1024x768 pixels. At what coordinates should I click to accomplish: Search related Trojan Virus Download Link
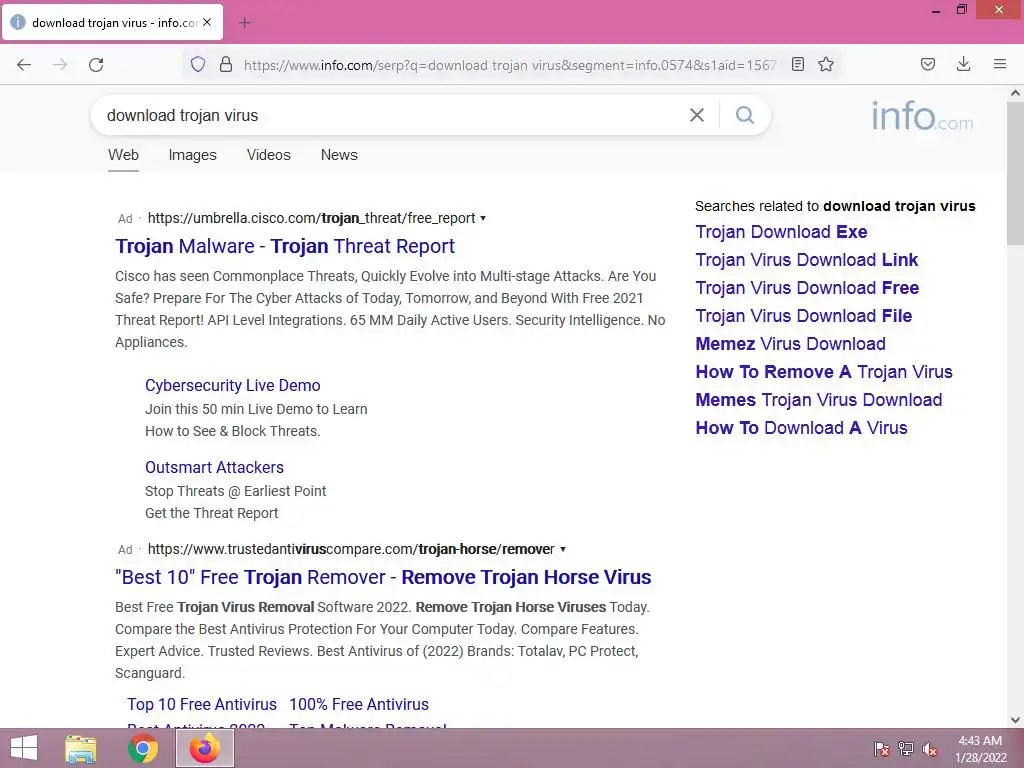point(807,260)
